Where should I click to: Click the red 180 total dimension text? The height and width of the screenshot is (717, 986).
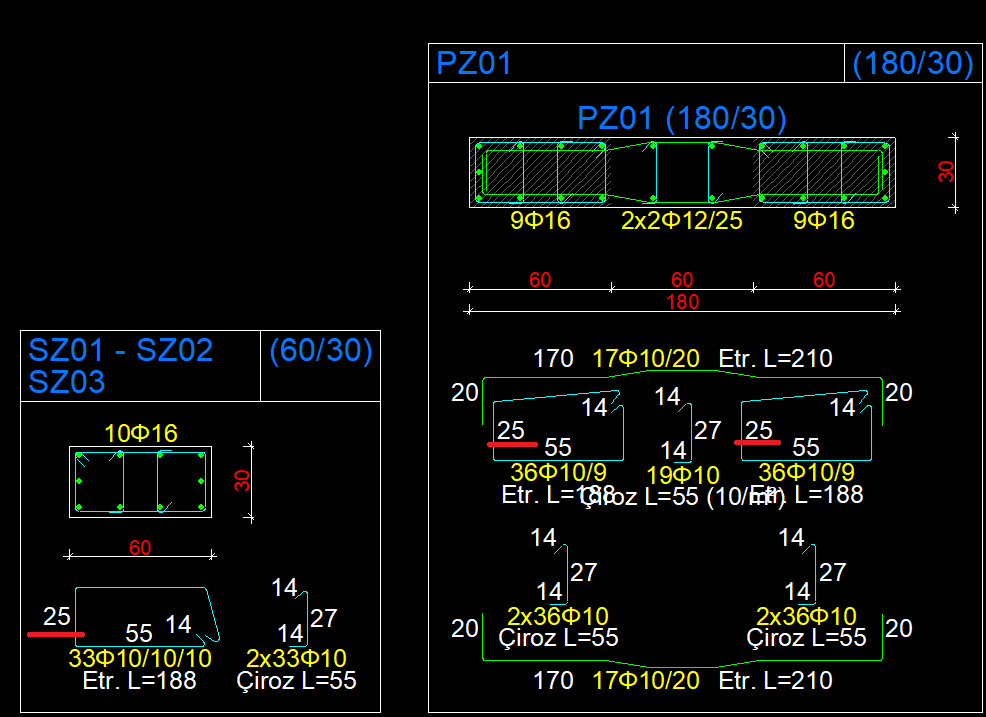pyautogui.click(x=683, y=302)
